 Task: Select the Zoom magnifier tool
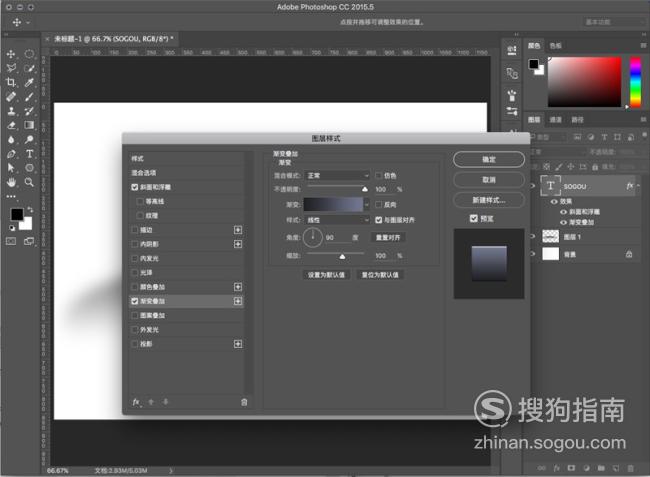click(x=29, y=182)
